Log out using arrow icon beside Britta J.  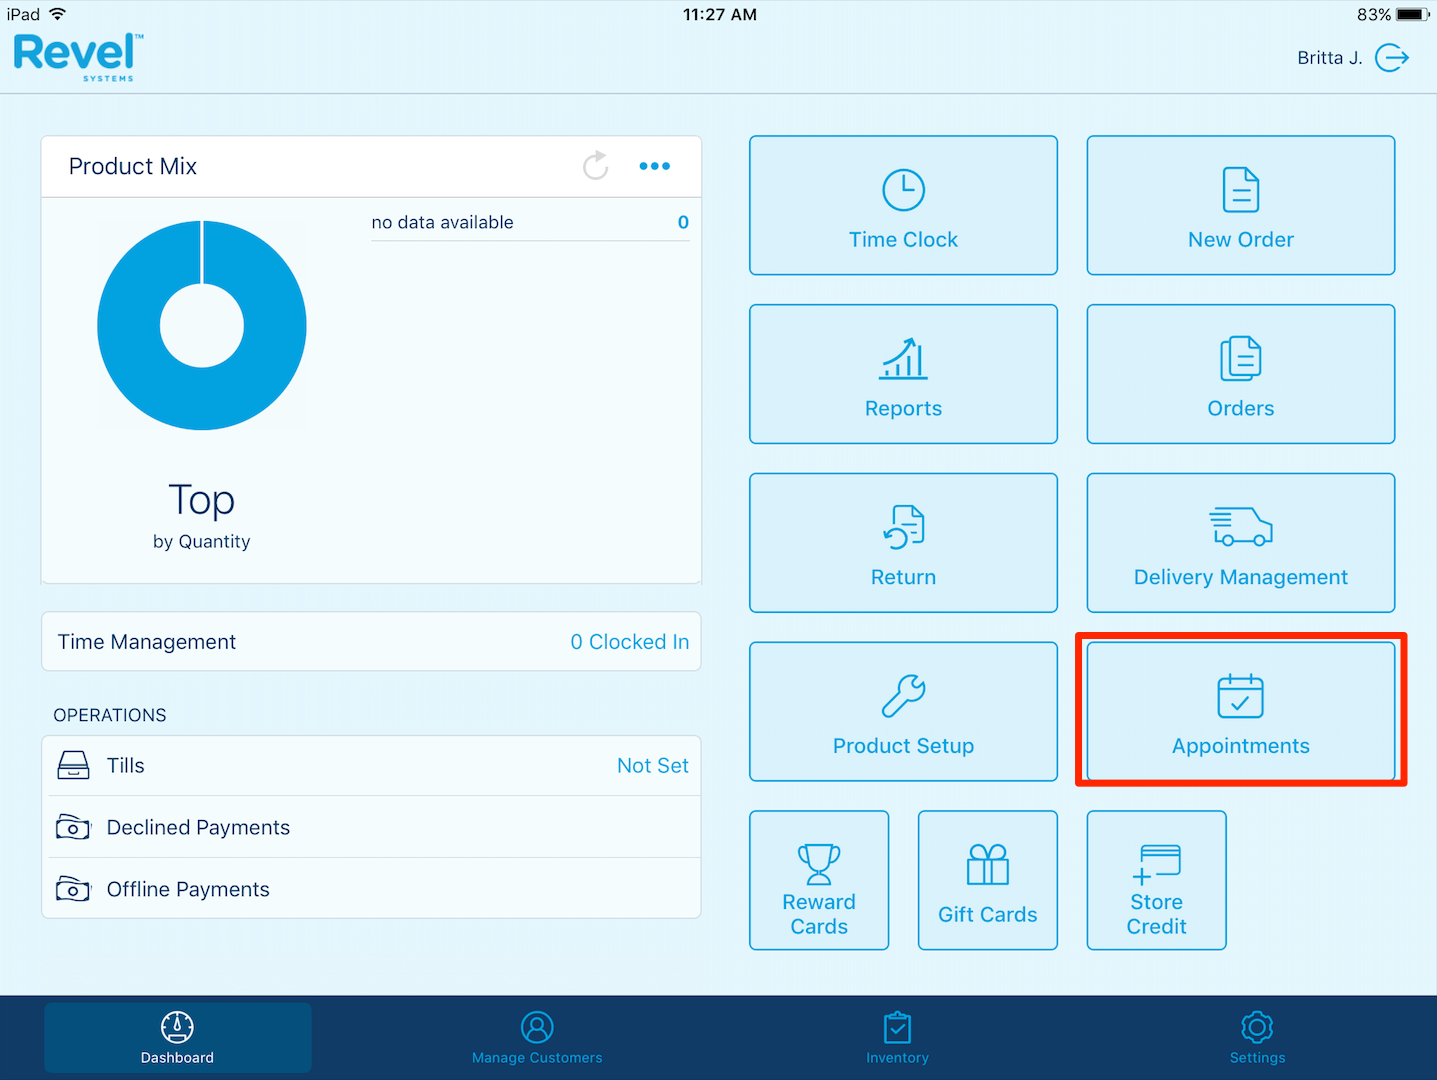coord(1392,58)
